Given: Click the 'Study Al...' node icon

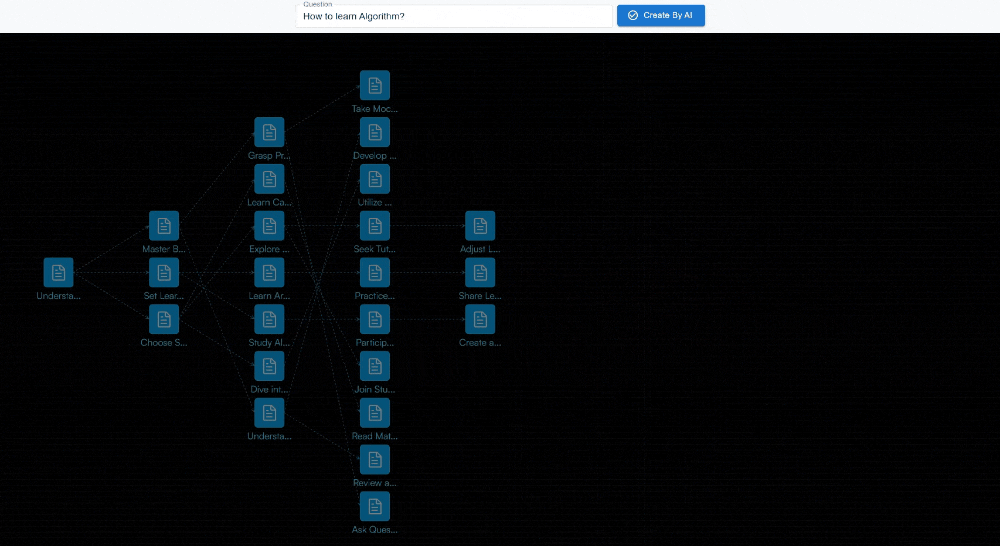Looking at the screenshot, I should (269, 319).
